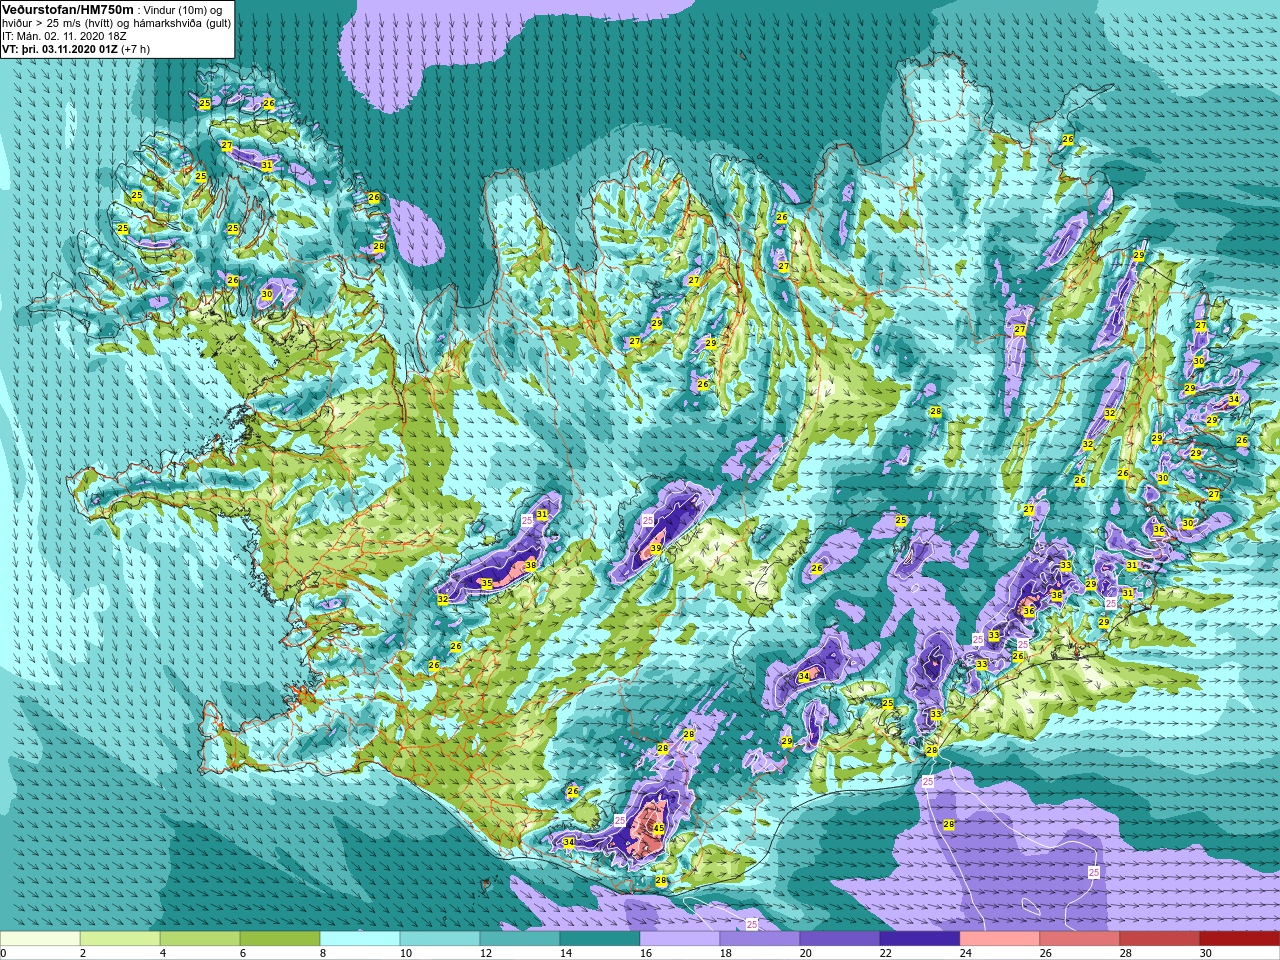Click the legend scale number 24
This screenshot has height=960, width=1280.
pos(967,953)
